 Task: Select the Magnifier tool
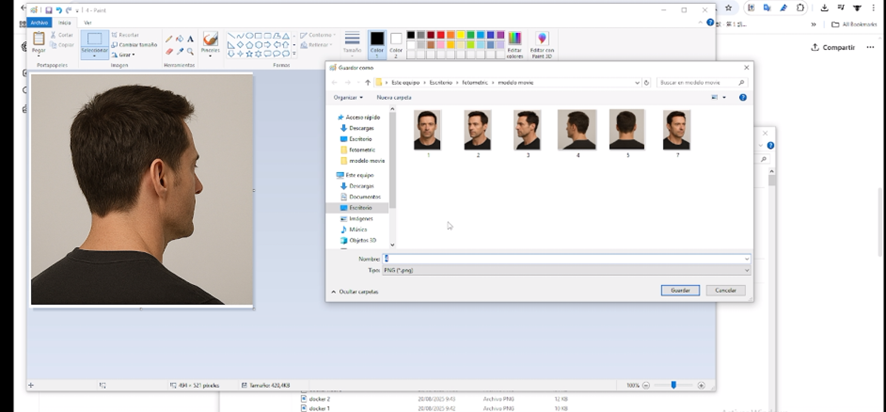190,51
